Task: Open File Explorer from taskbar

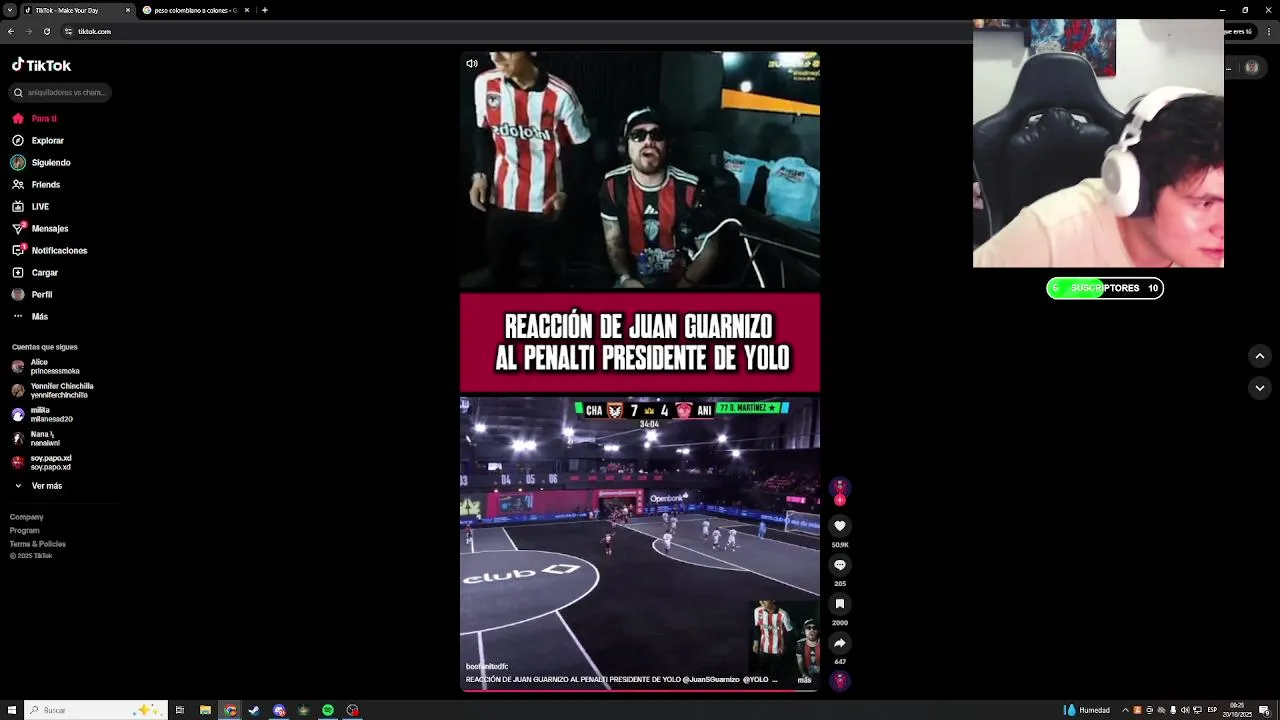Action: click(x=206, y=710)
